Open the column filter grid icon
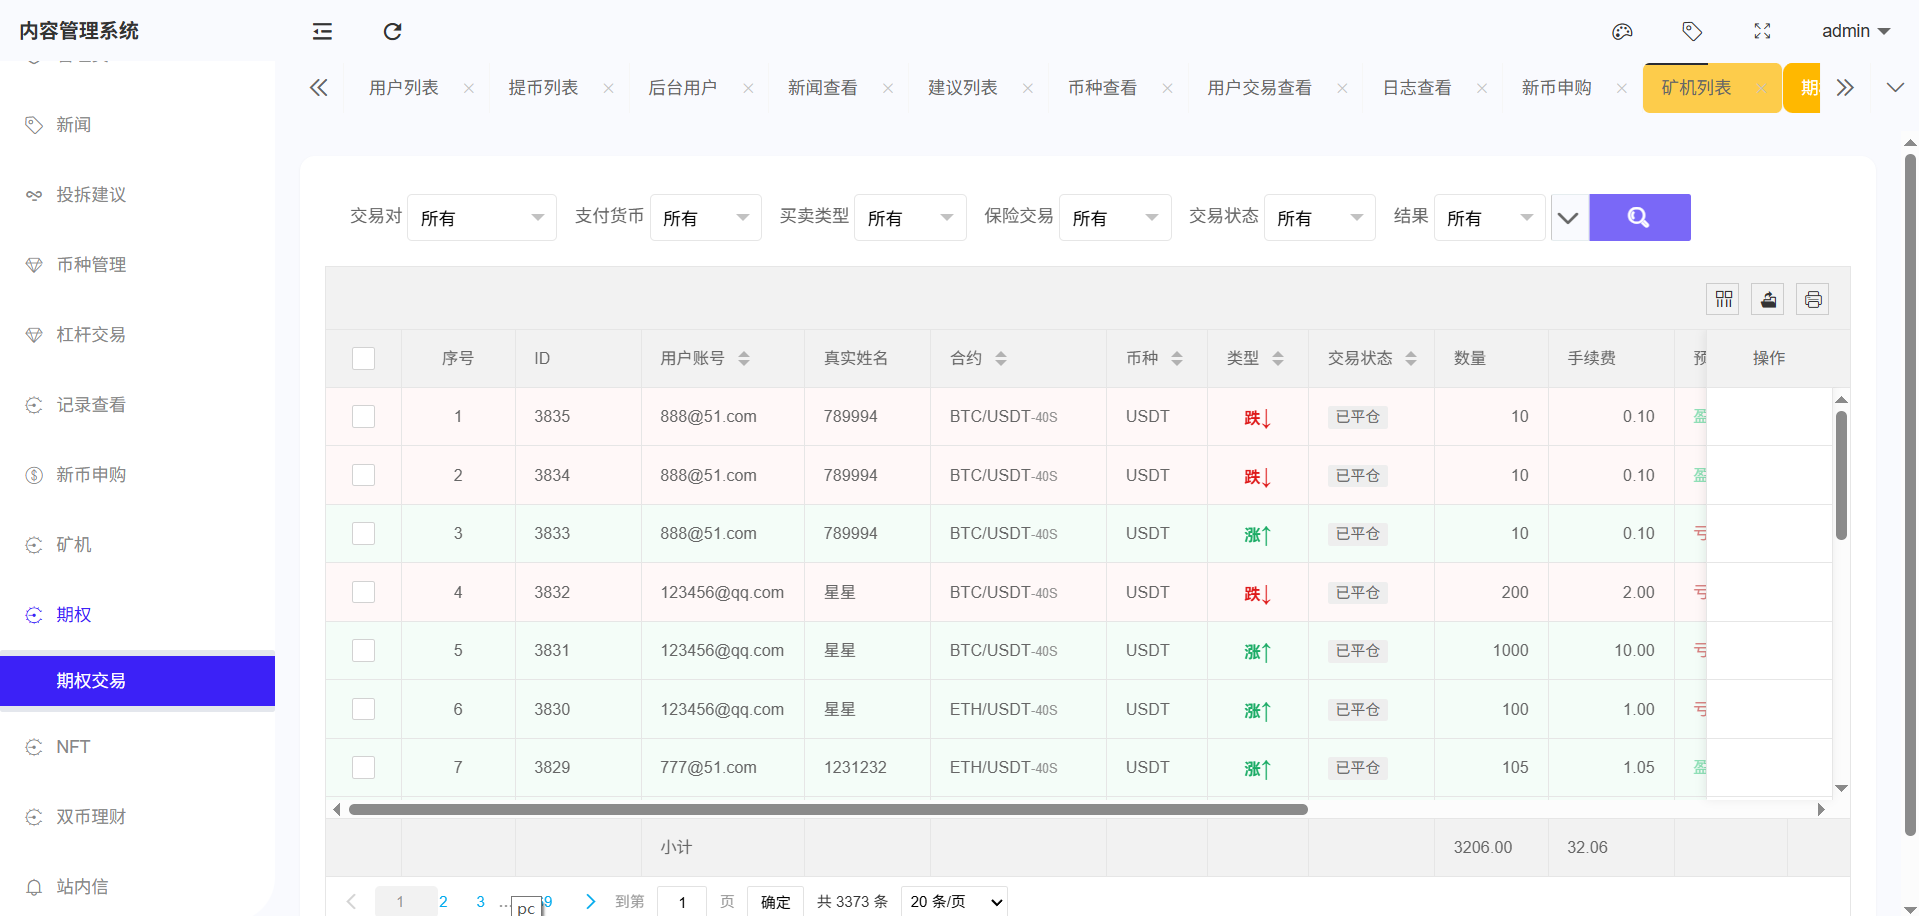 click(x=1723, y=299)
